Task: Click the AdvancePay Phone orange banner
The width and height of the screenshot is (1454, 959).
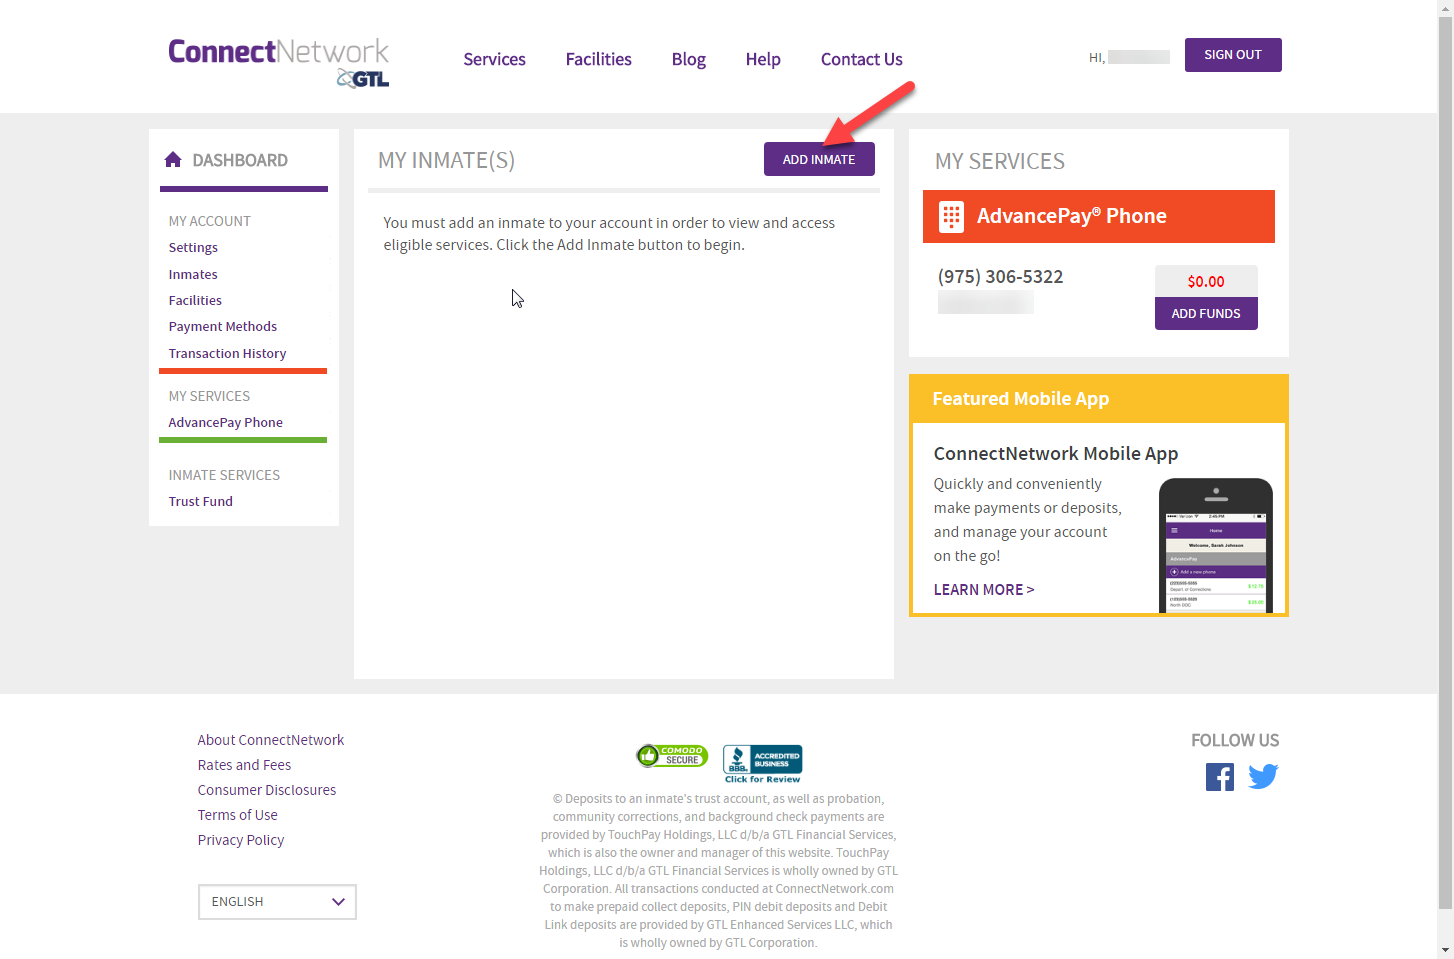Action: point(1098,216)
